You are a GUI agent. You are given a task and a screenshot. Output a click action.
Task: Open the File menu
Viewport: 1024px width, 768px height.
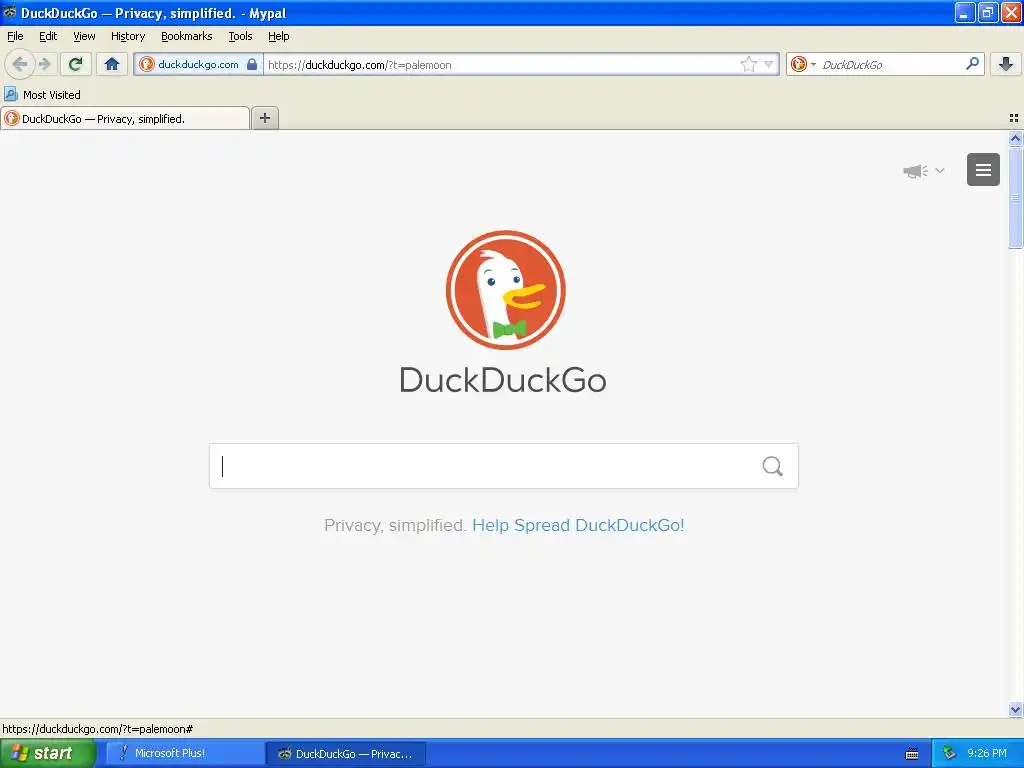coord(15,36)
